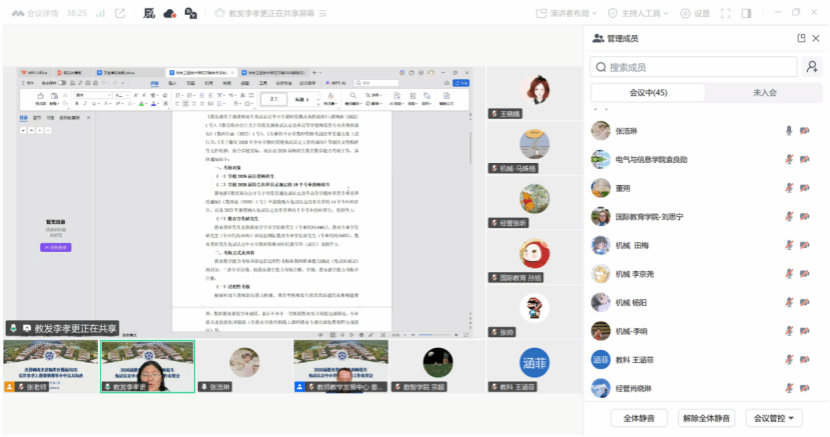Open the cloud recording icon in top bar
The height and width of the screenshot is (437, 830).
(x=169, y=13)
